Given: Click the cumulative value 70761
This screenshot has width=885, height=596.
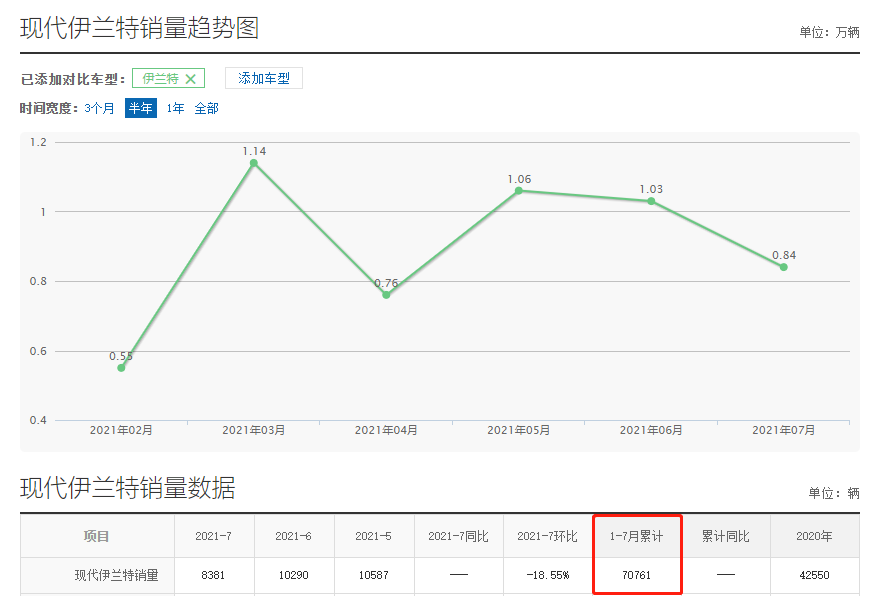Looking at the screenshot, I should coord(637,575).
